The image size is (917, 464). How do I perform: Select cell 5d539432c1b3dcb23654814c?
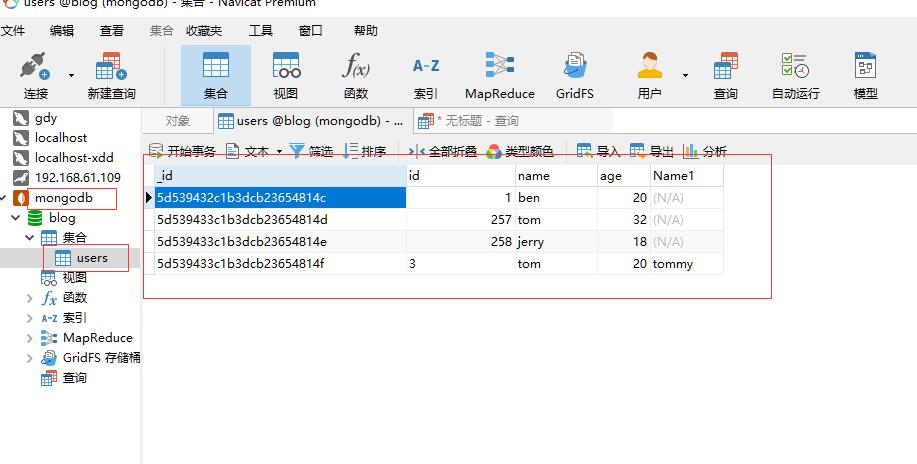(x=280, y=198)
